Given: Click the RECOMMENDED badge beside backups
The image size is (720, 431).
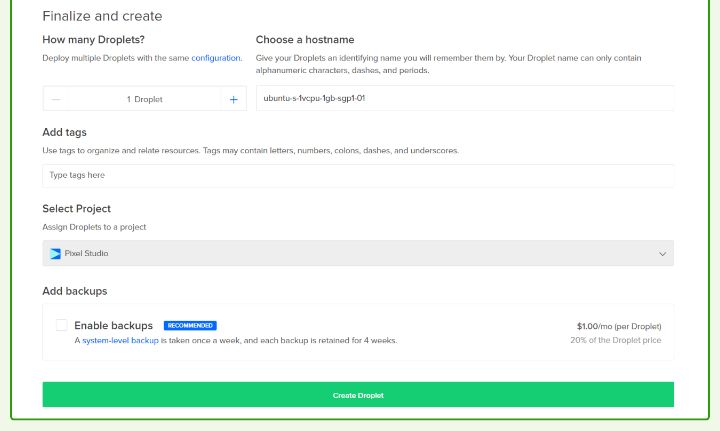Looking at the screenshot, I should click(x=190, y=326).
